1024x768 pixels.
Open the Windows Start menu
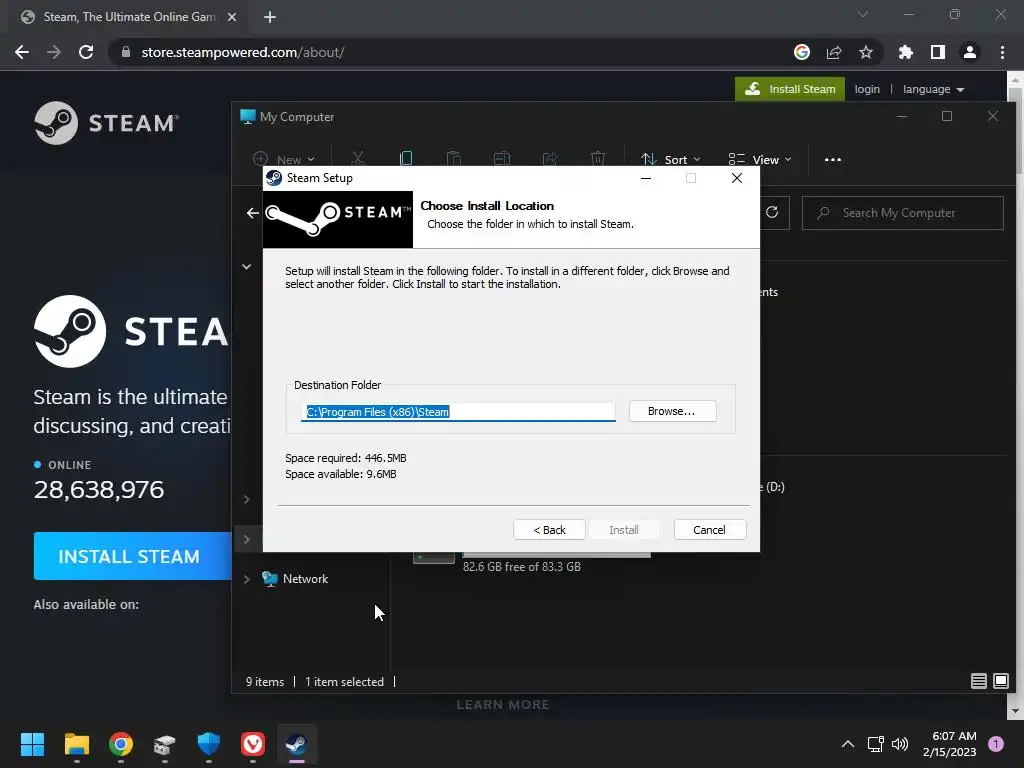[32, 744]
